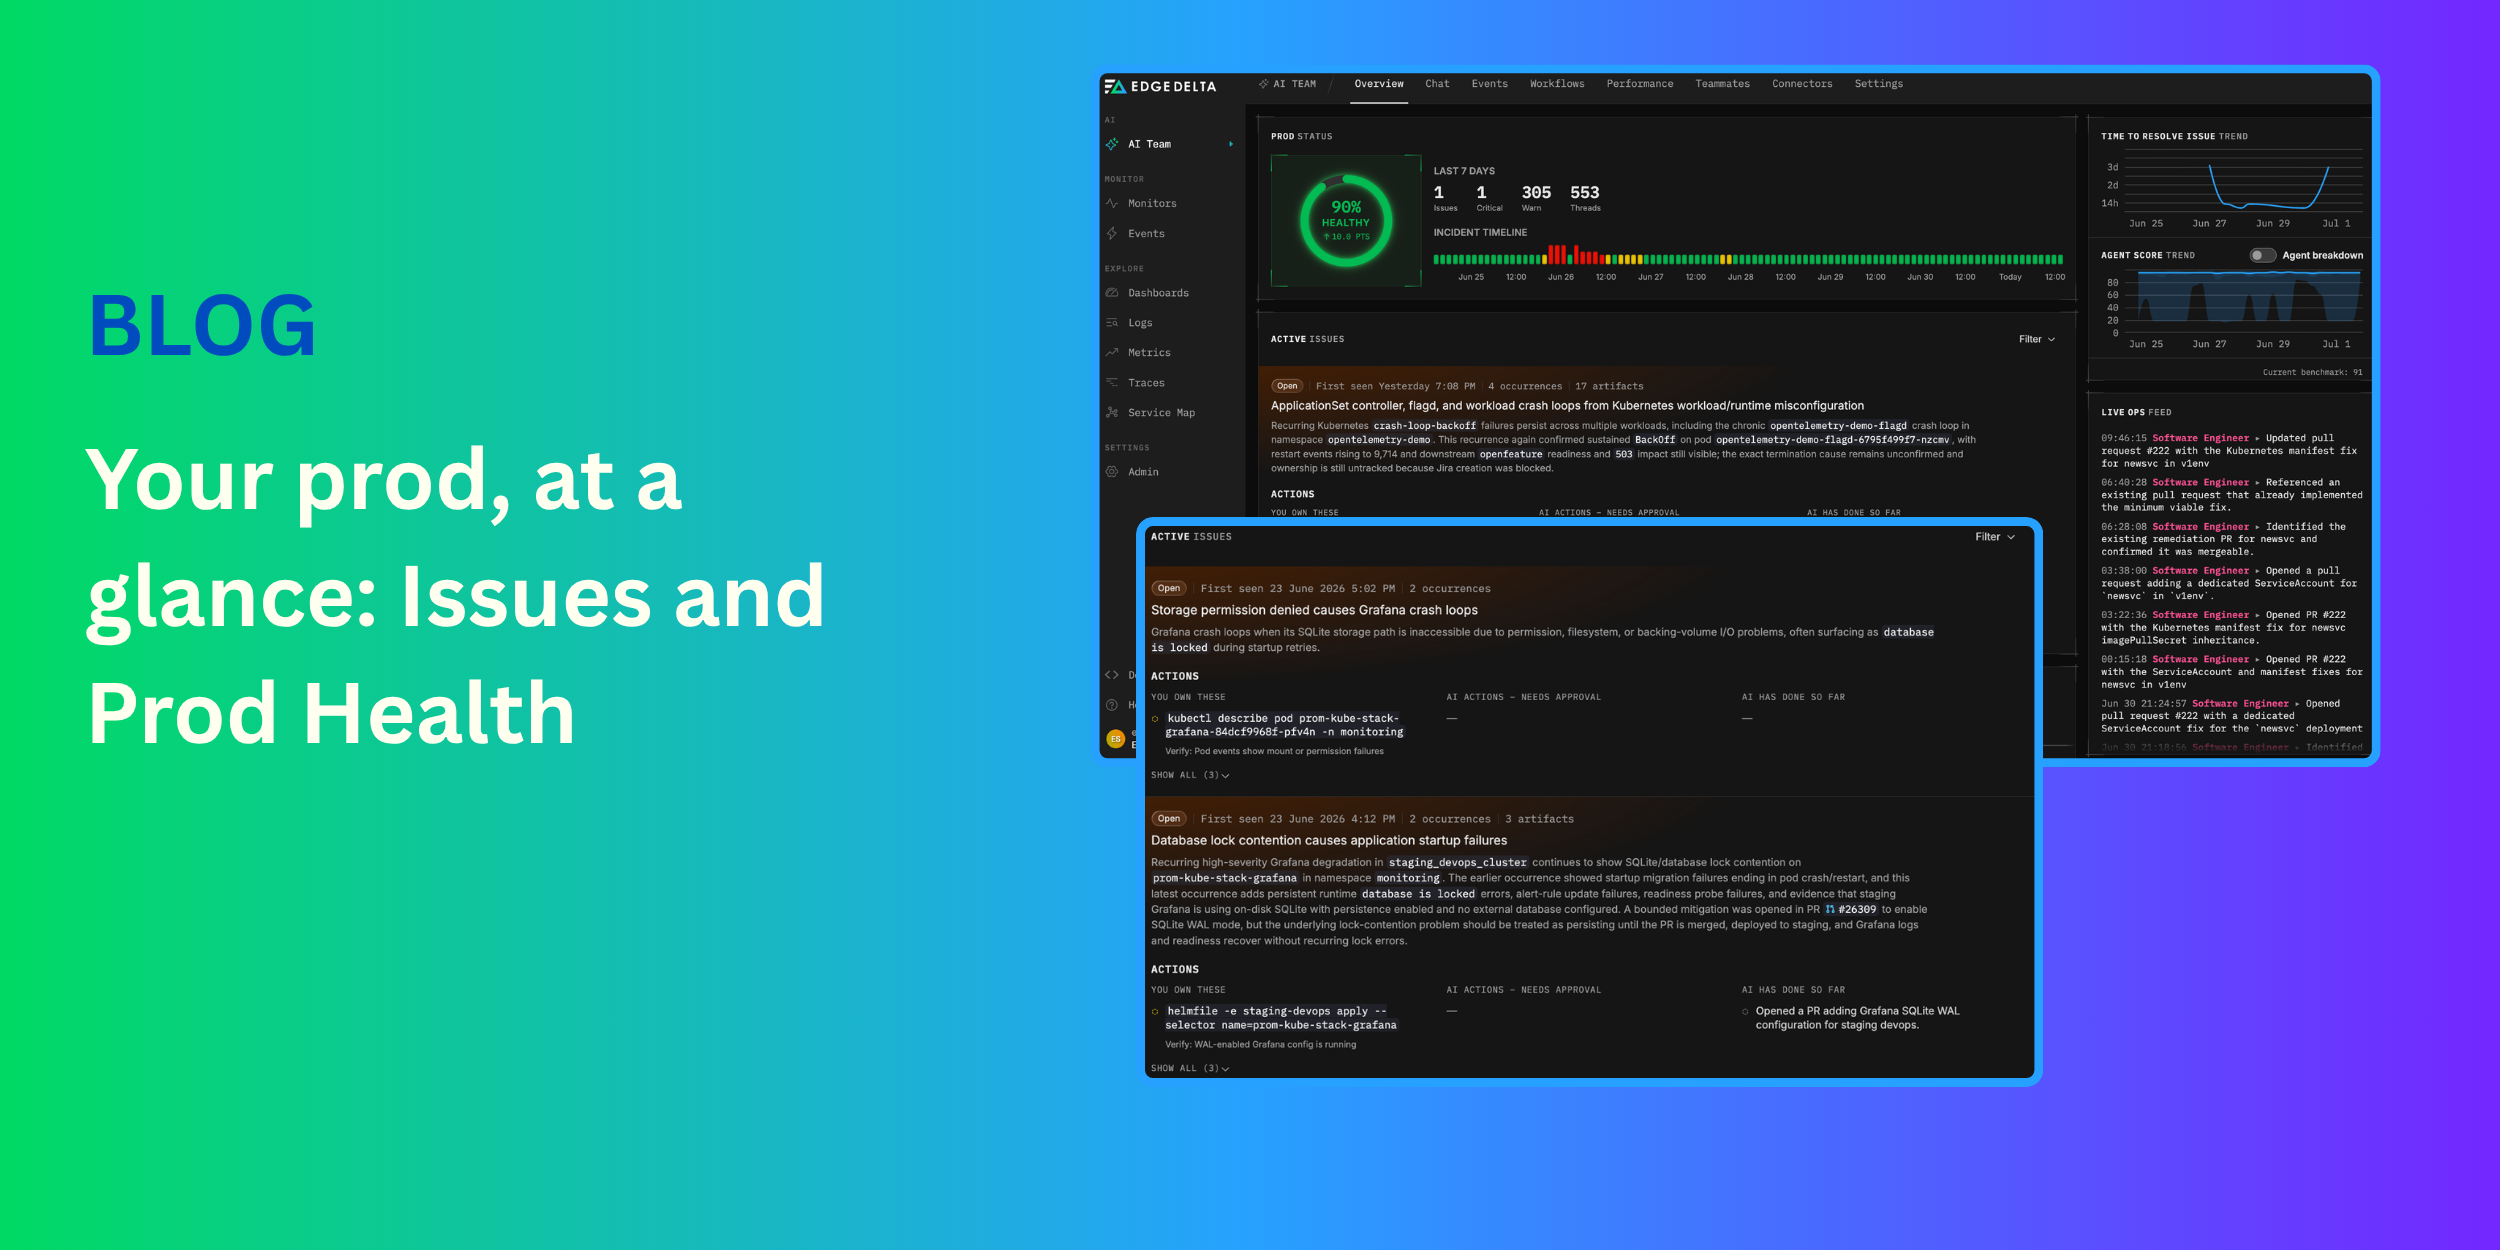Open the Performance tab
Screen dimensions: 2500x1250
coord(1640,84)
